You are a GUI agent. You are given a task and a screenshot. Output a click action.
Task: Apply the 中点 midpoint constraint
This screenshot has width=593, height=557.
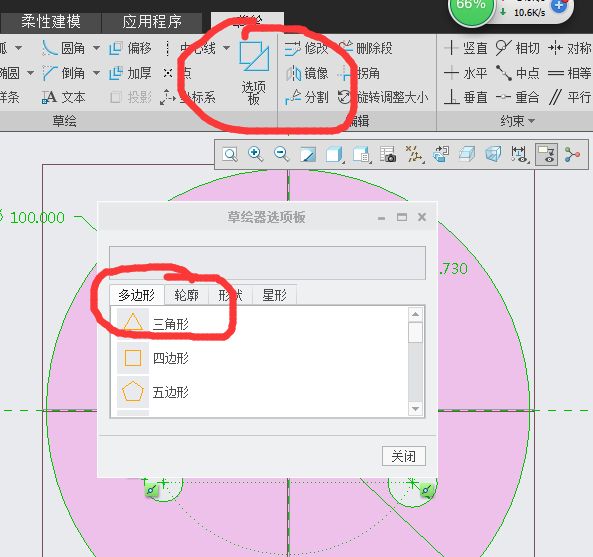(517, 73)
